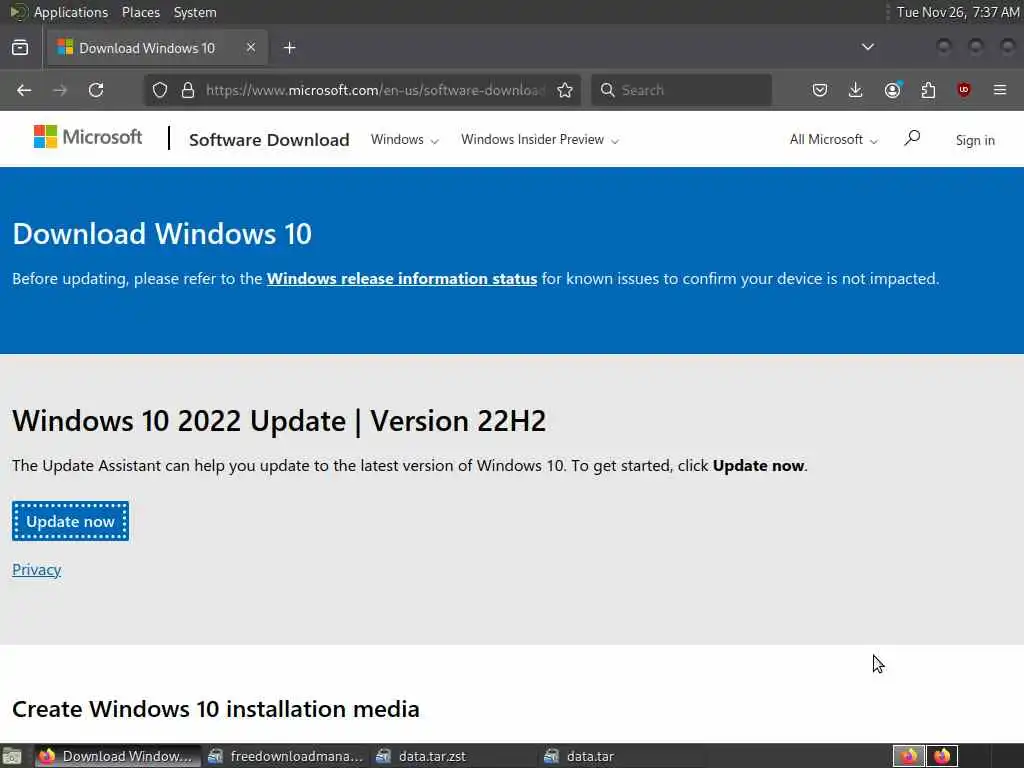Open the Firefox account icon
This screenshot has width=1024, height=768.
[892, 90]
